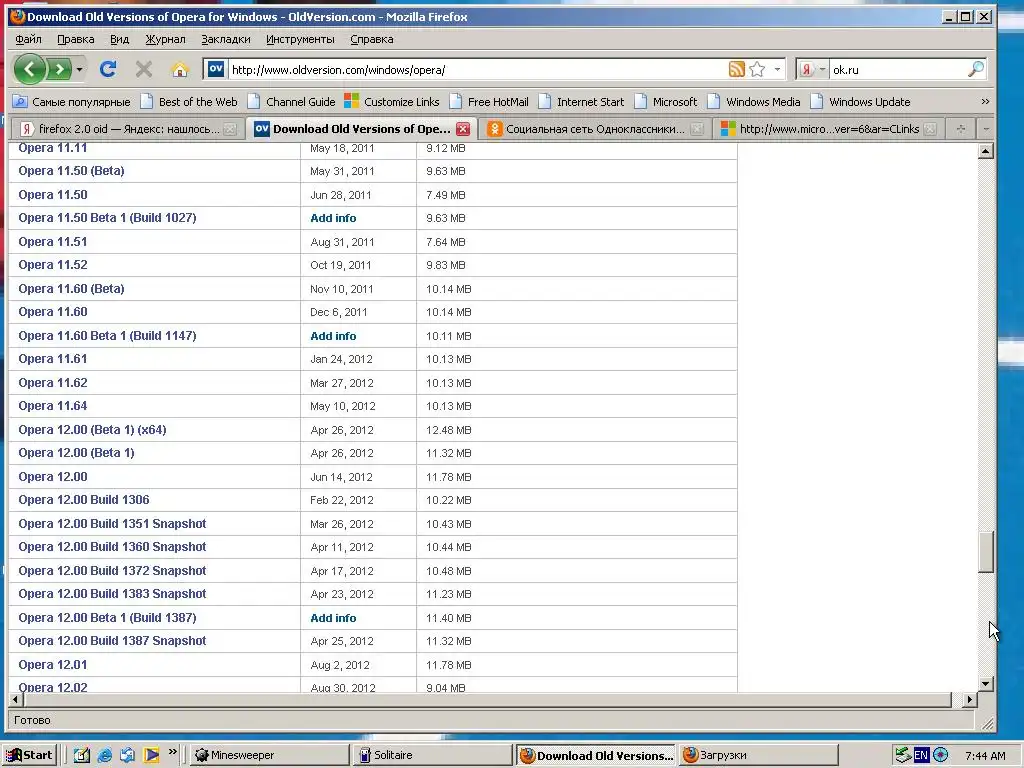
Task: Open the Закладки menu
Action: pos(225,39)
